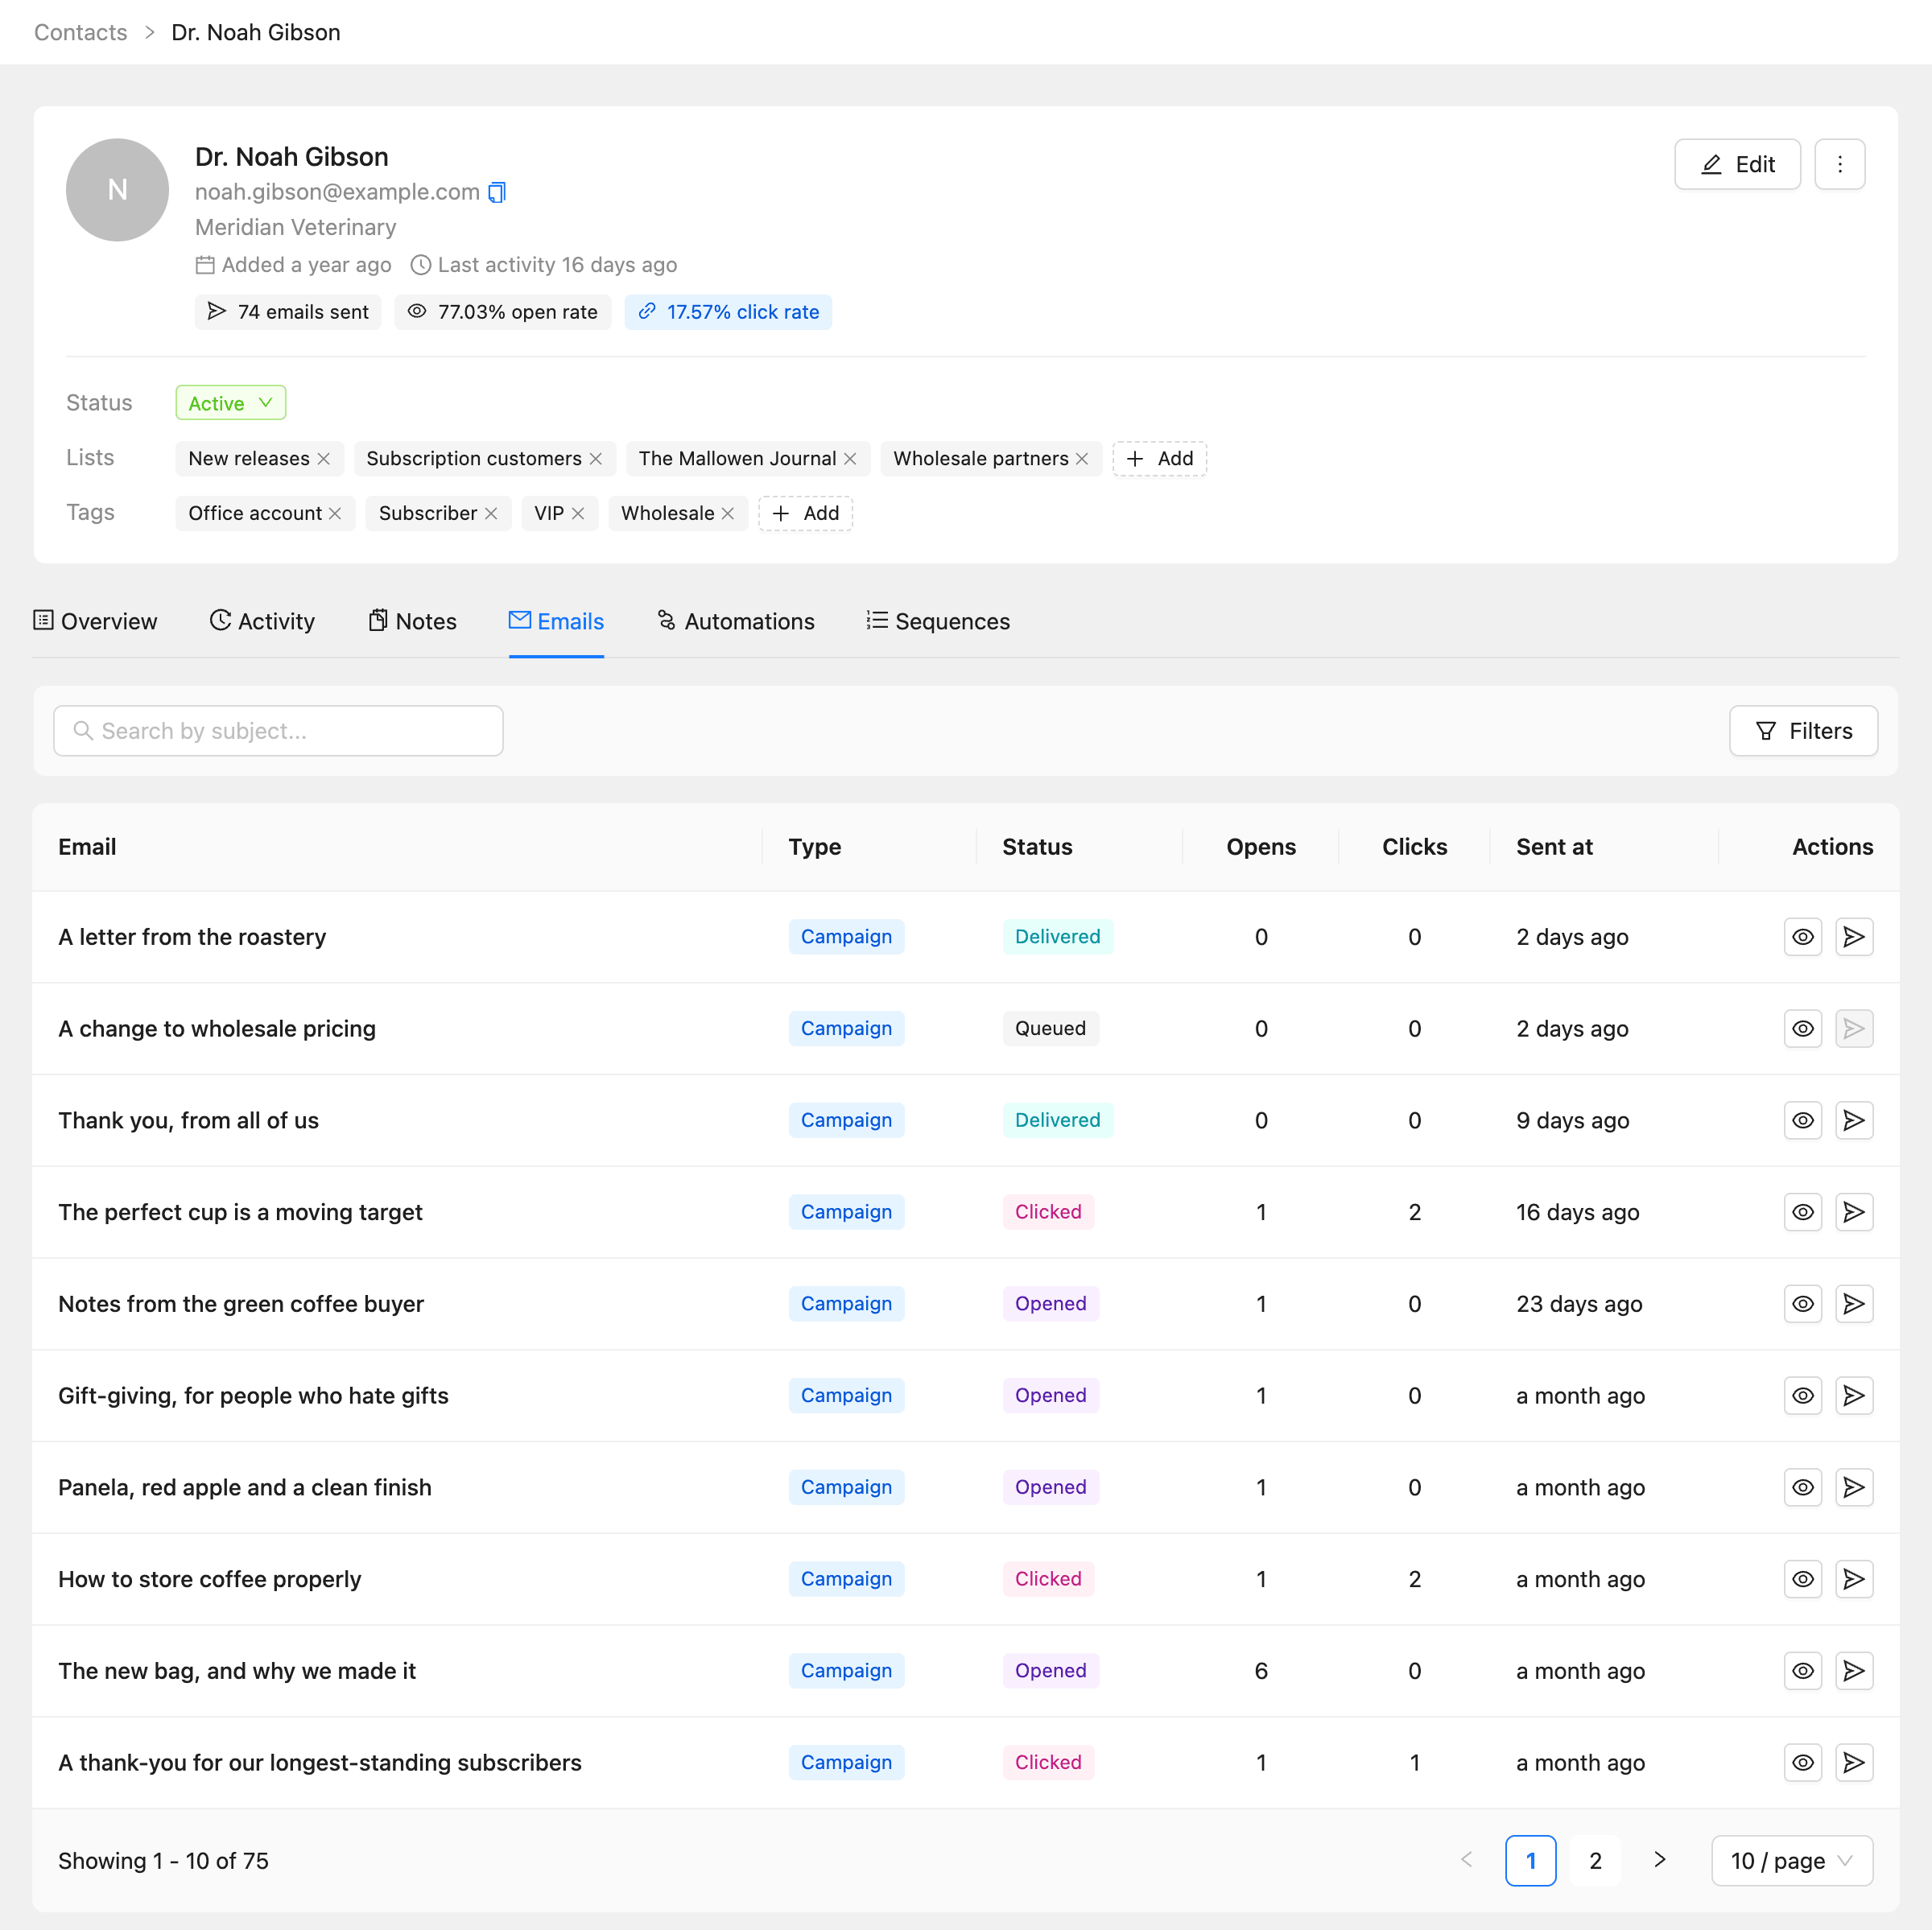The height and width of the screenshot is (1930, 1932).
Task: Preview the longest-standing subscribers thank-you email
Action: click(x=1802, y=1763)
